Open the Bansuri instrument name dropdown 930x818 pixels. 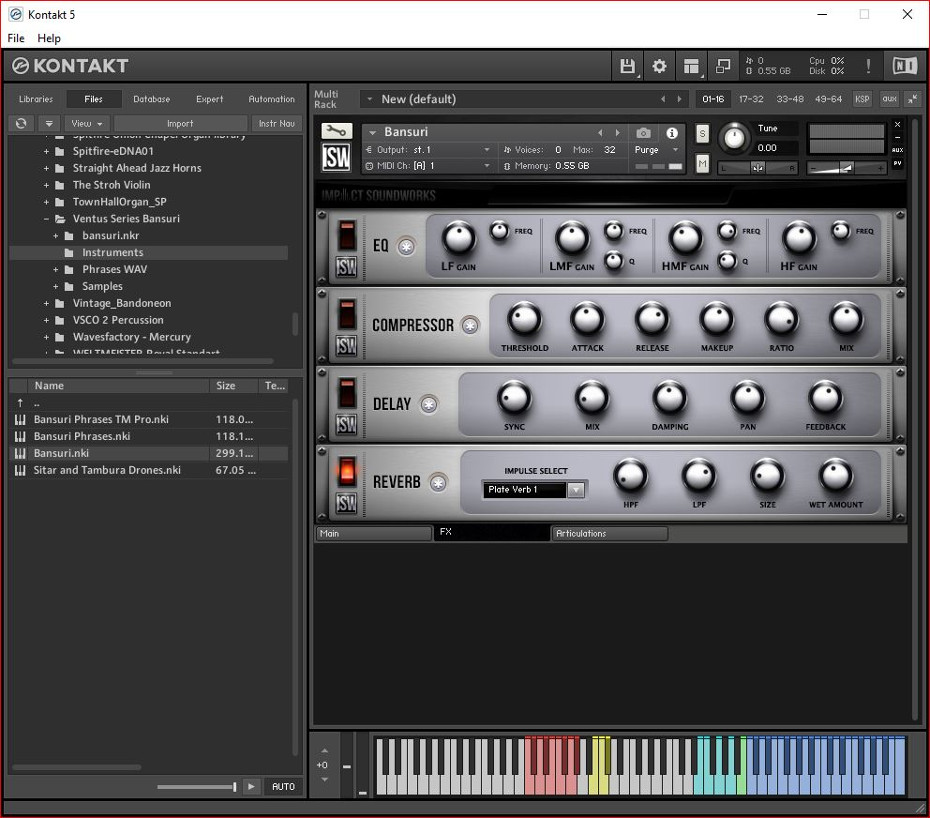(373, 132)
